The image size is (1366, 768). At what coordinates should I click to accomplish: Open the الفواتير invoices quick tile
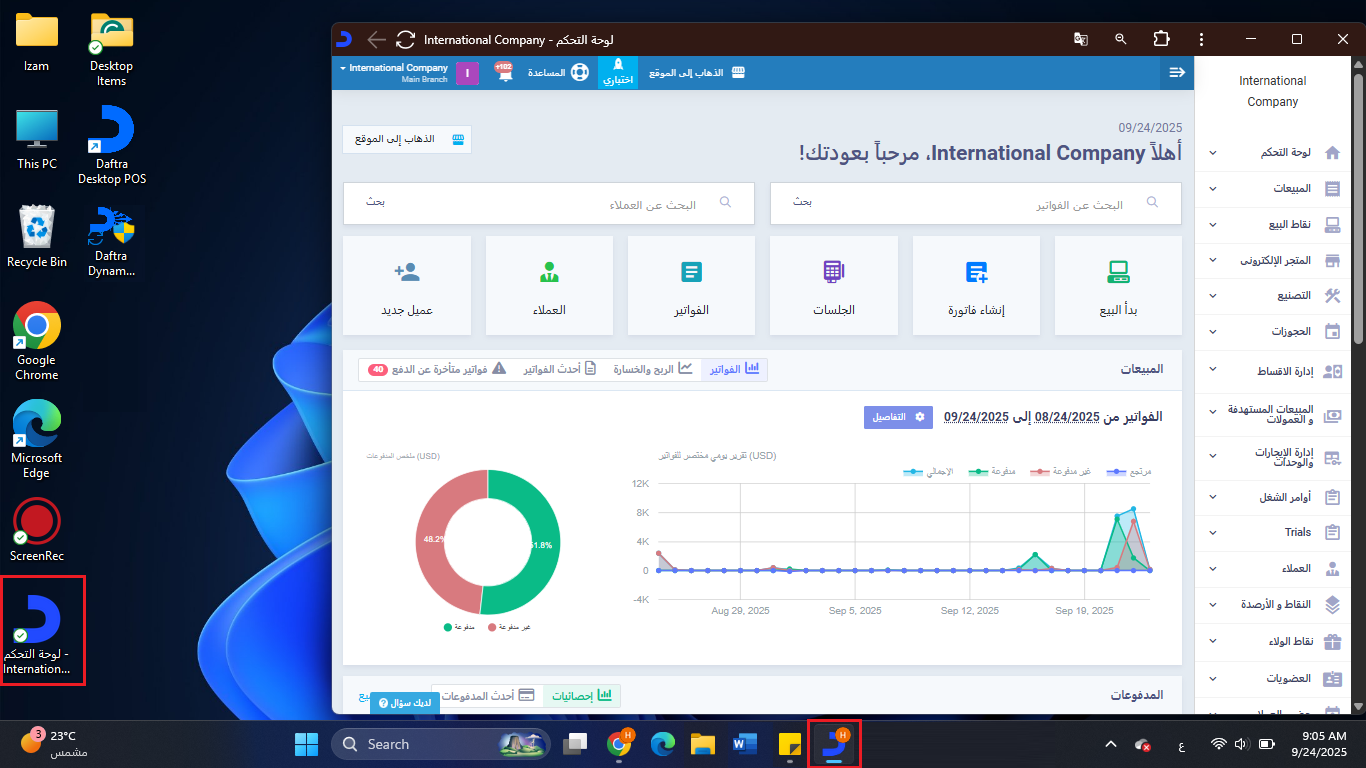691,285
